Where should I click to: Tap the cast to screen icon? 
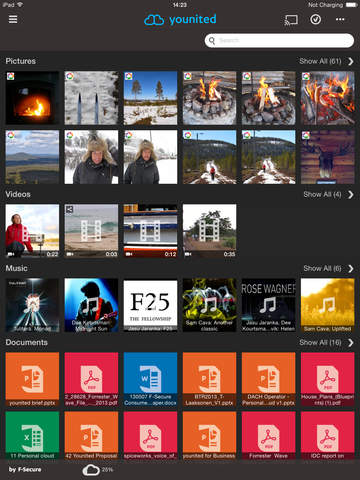tap(291, 20)
